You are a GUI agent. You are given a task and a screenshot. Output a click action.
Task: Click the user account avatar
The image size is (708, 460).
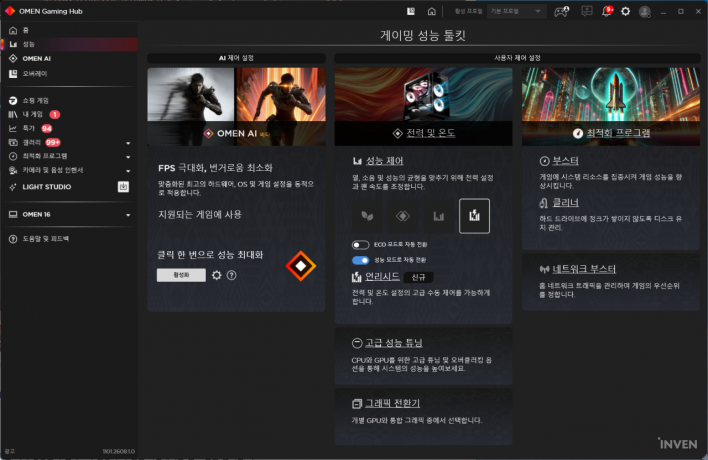645,12
